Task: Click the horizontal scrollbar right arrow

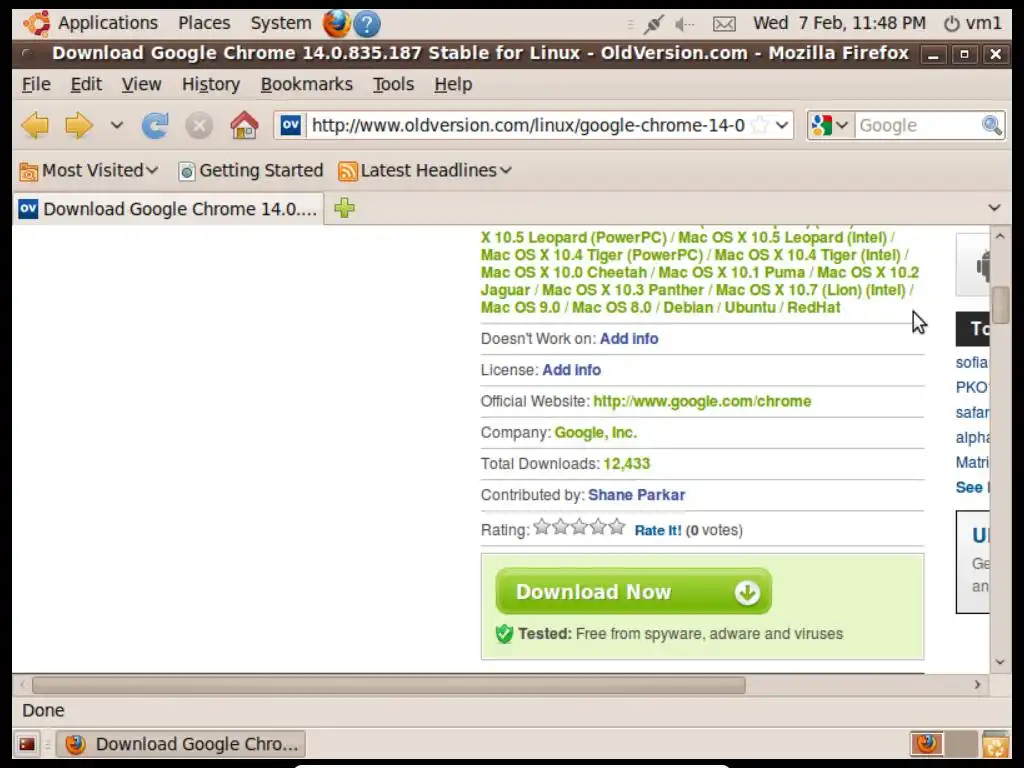Action: coord(977,684)
